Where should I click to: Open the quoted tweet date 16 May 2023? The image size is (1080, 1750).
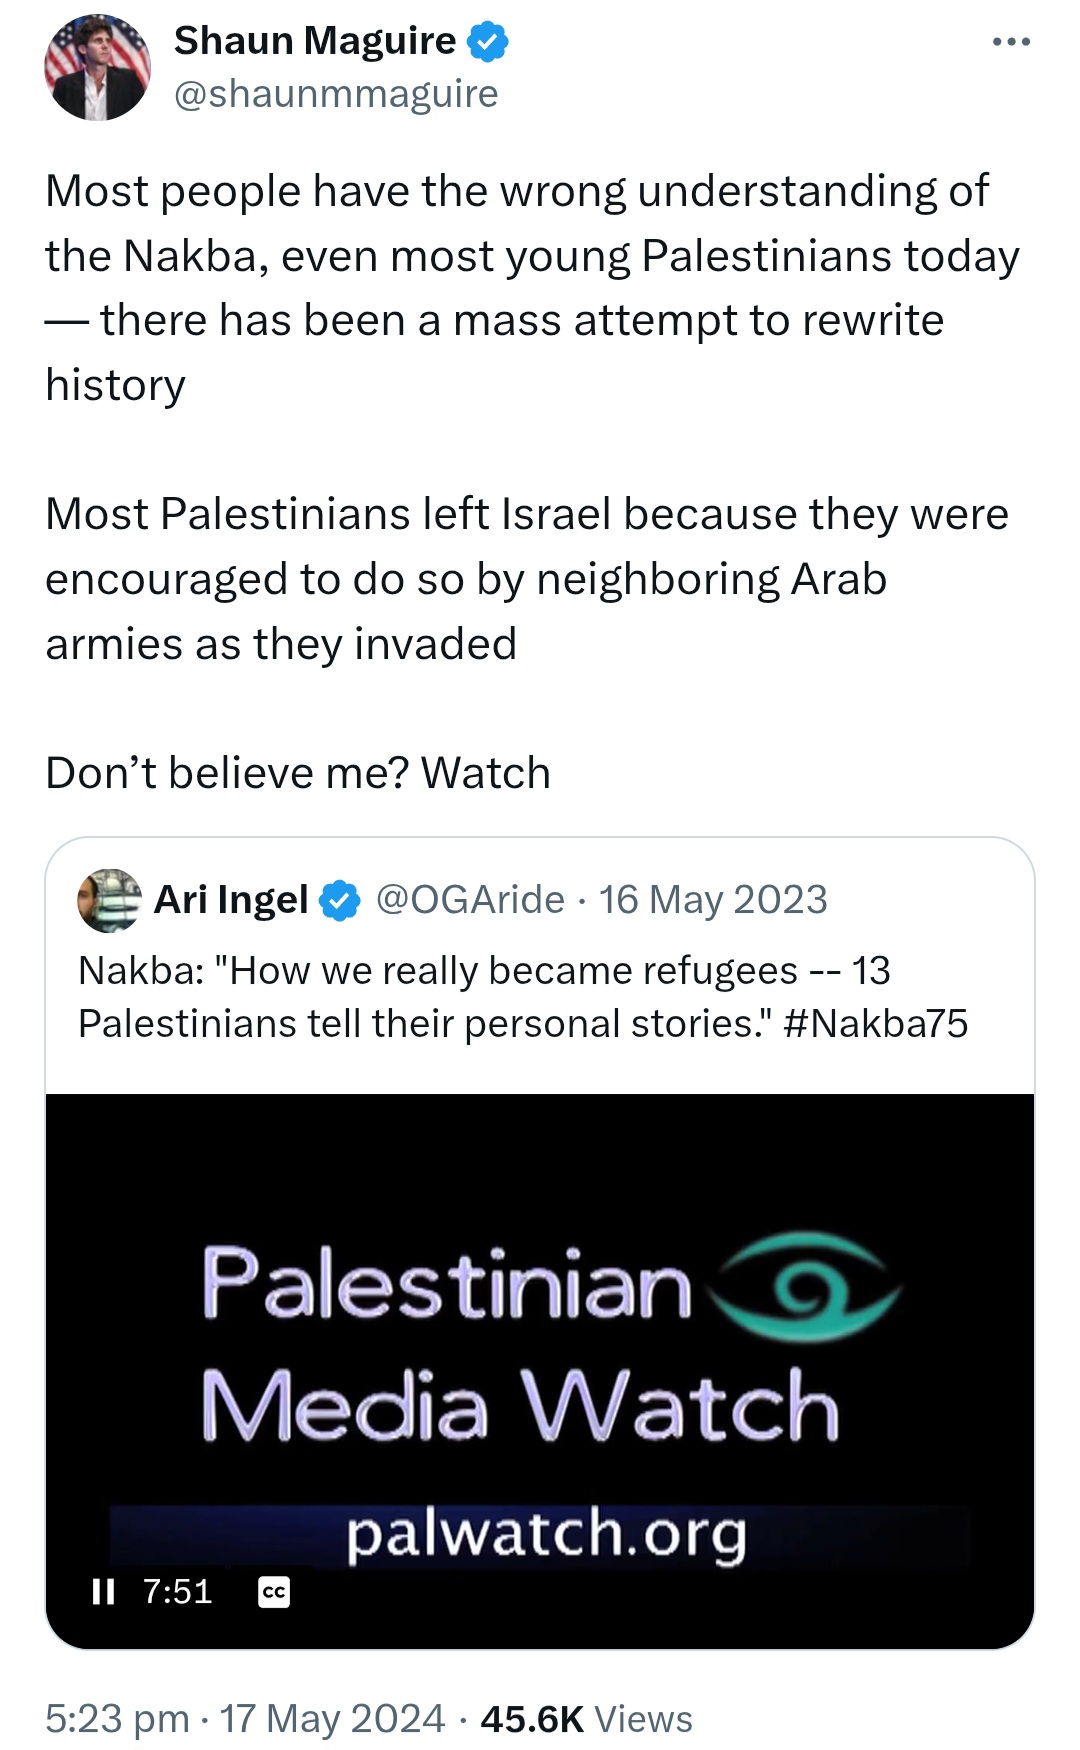coord(713,900)
